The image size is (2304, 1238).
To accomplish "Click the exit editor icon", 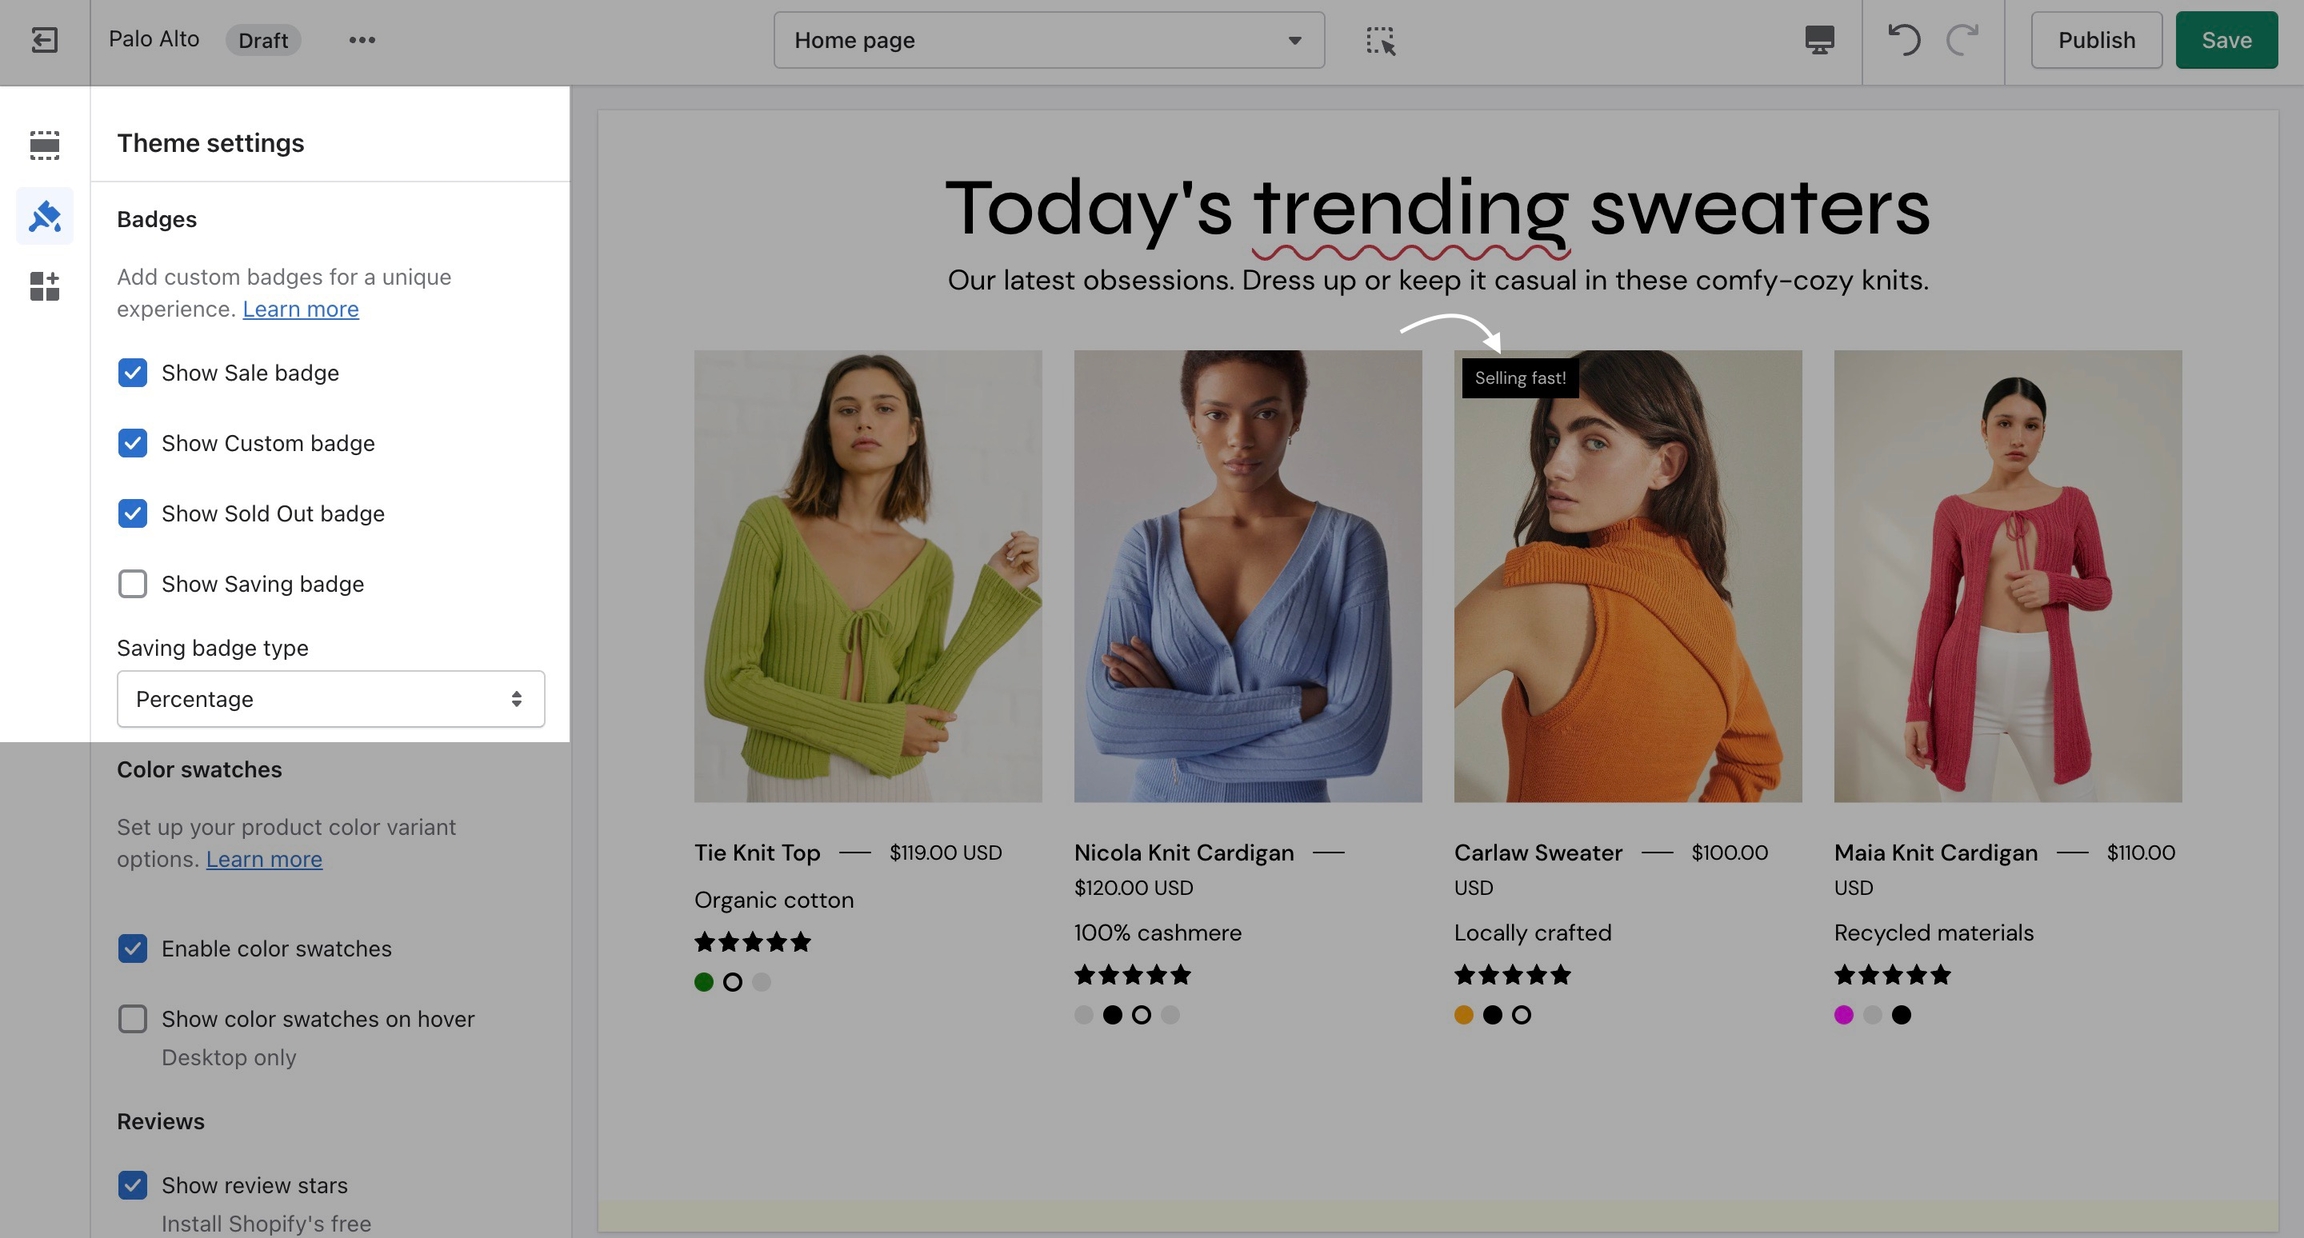I will 44,40.
